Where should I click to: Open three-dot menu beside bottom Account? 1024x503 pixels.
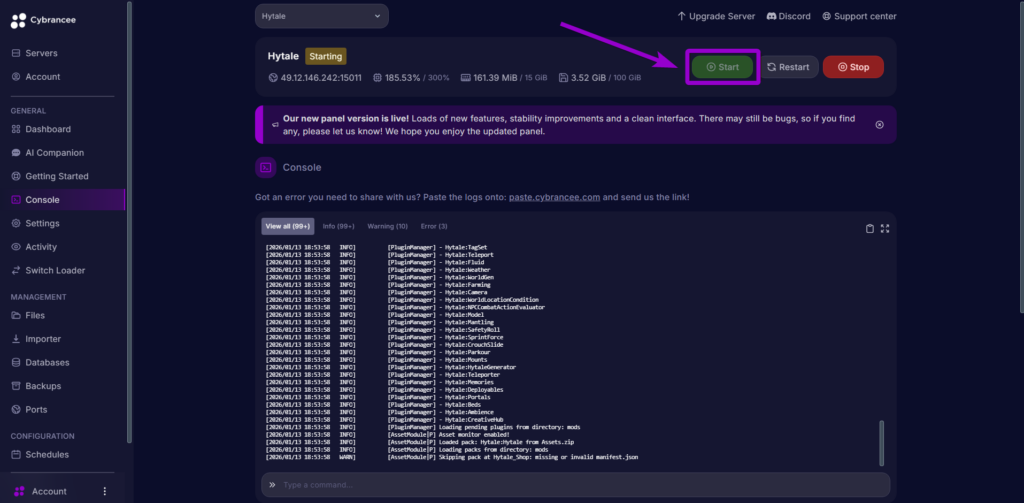pos(105,491)
